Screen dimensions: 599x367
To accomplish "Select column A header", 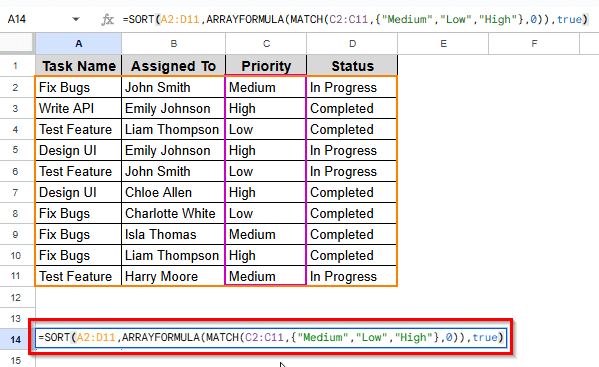I will pos(79,44).
